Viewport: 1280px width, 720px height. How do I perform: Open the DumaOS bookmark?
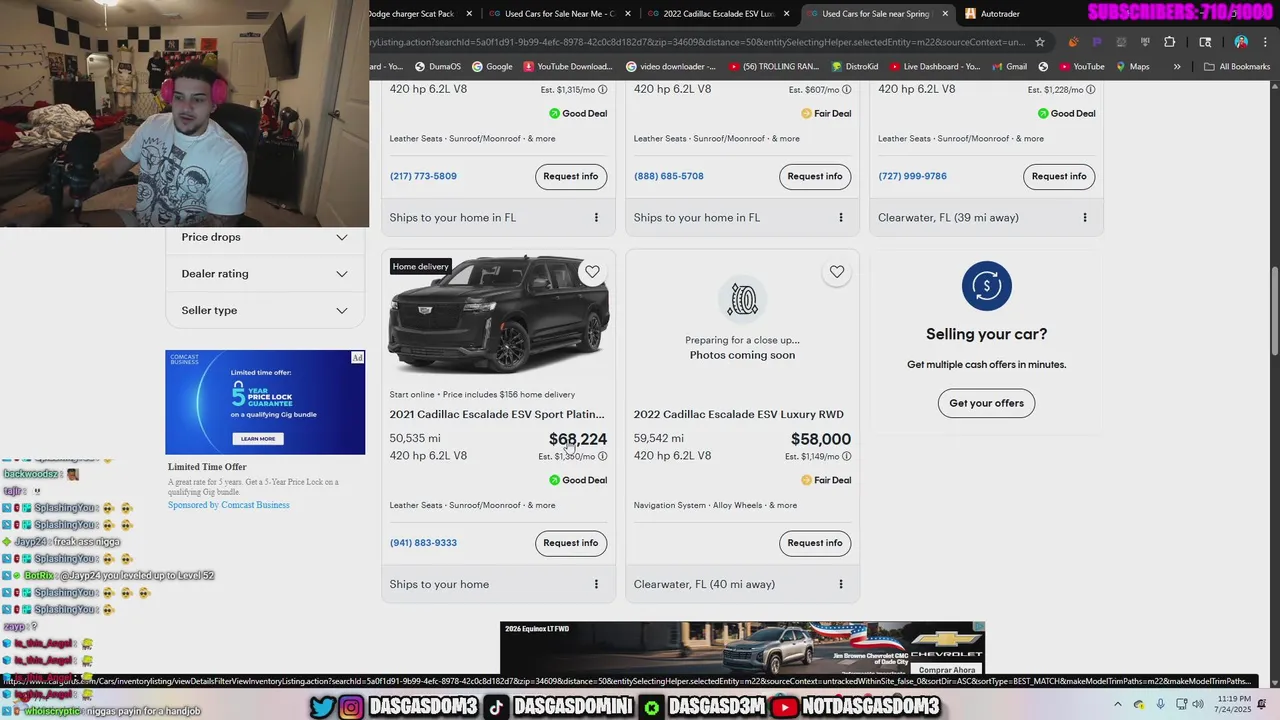pyautogui.click(x=436, y=67)
